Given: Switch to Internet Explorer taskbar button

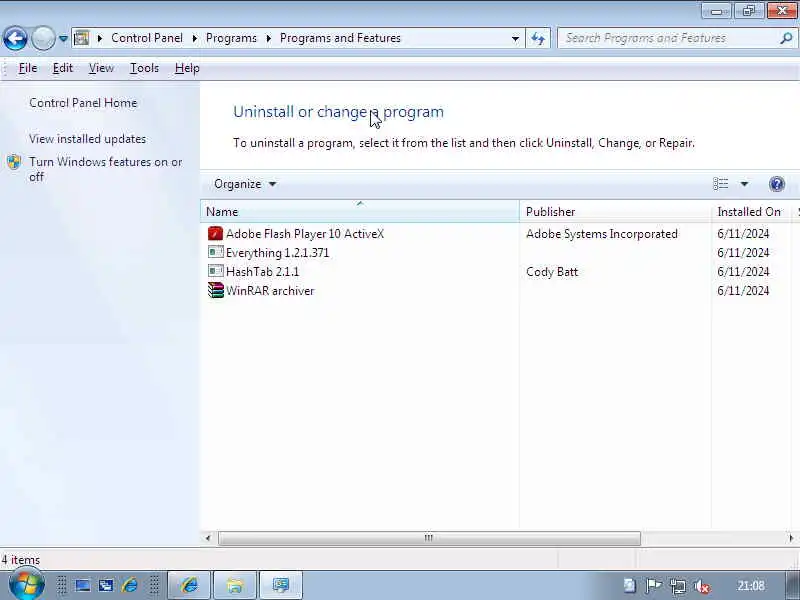Looking at the screenshot, I should click(x=189, y=585).
